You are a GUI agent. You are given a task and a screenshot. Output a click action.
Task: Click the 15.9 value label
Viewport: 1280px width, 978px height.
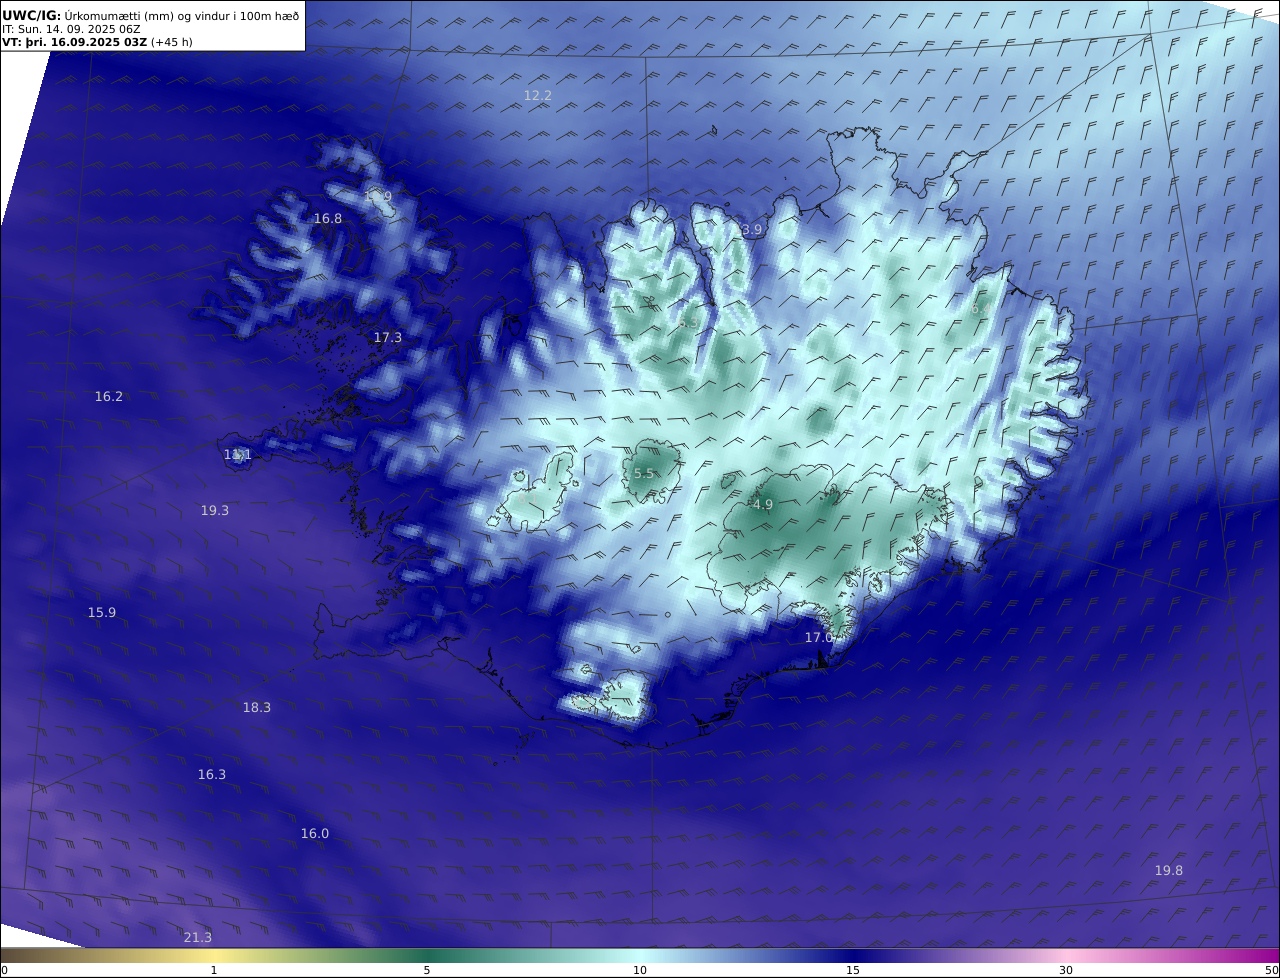[x=102, y=613]
